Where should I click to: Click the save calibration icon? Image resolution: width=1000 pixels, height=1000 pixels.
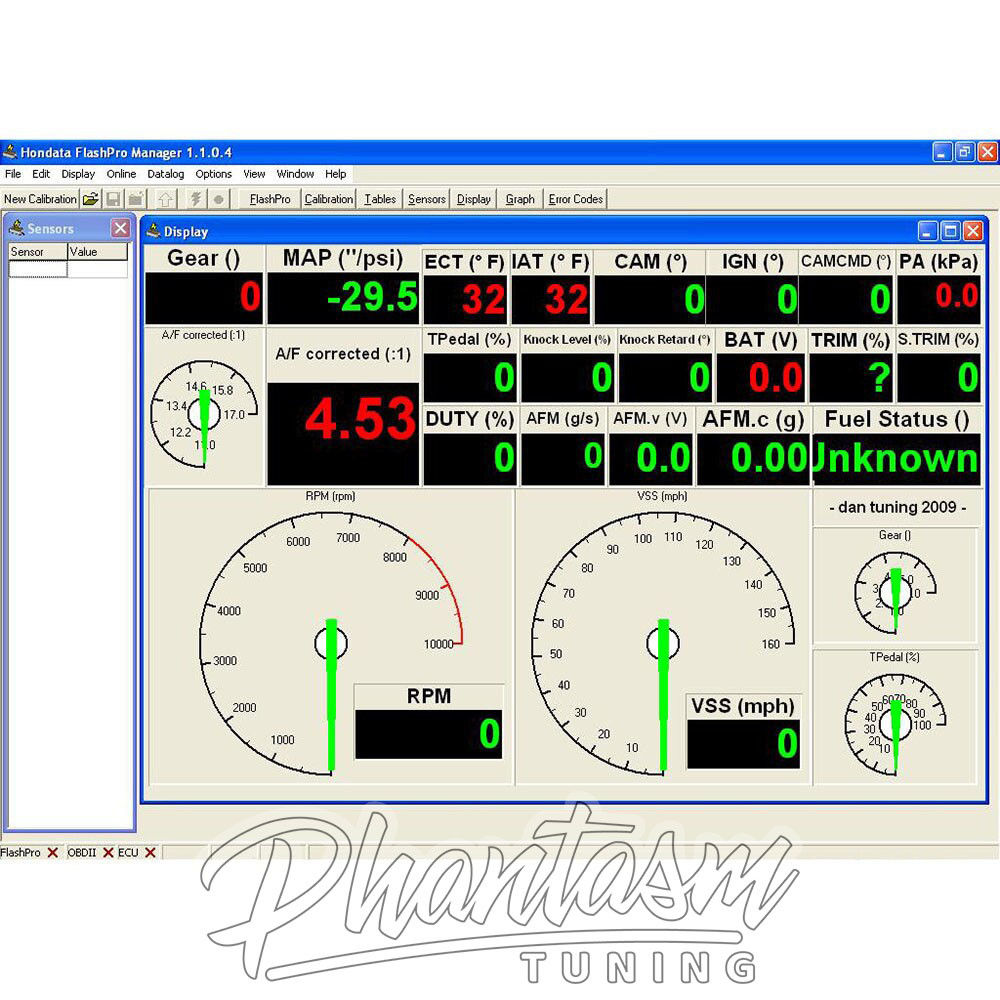click(x=113, y=198)
